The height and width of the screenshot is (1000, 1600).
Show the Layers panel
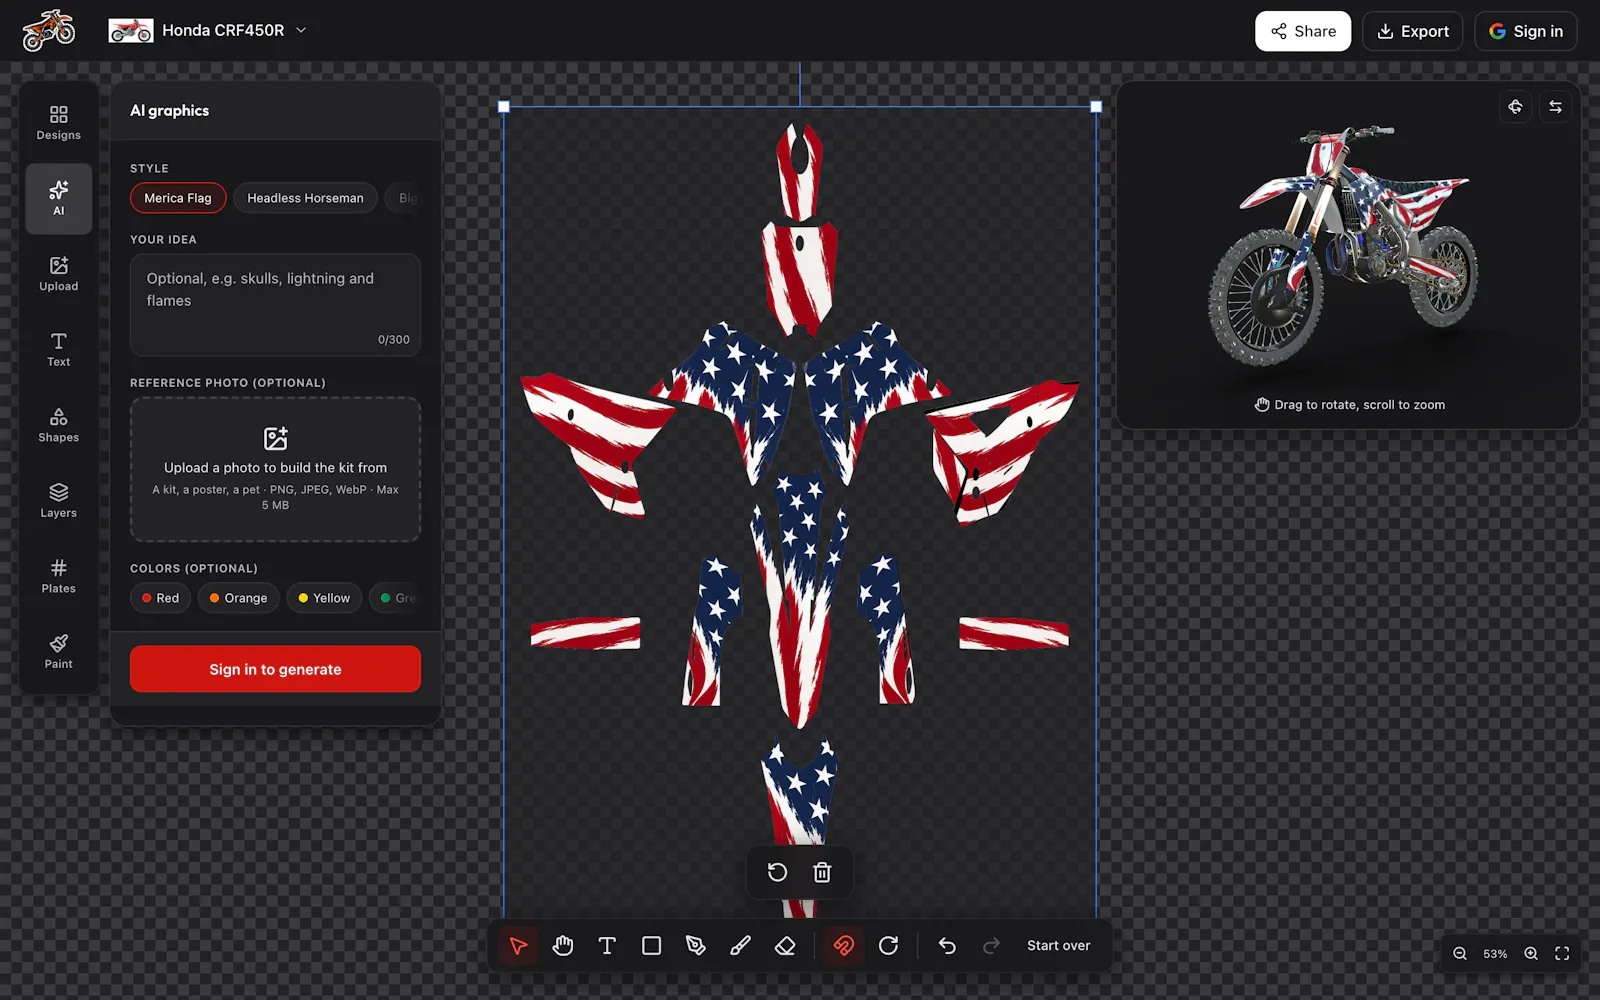point(59,501)
